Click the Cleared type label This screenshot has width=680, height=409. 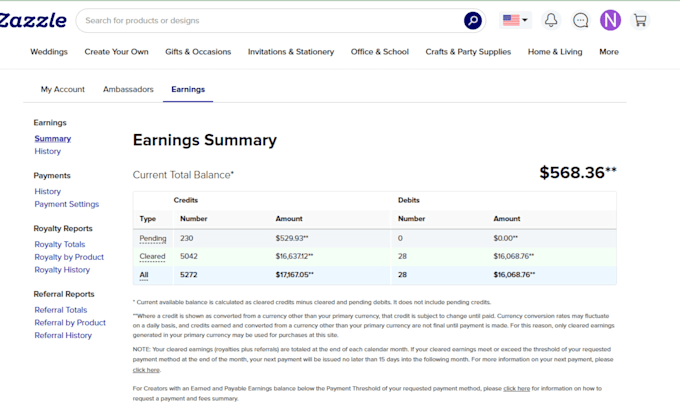click(152, 256)
